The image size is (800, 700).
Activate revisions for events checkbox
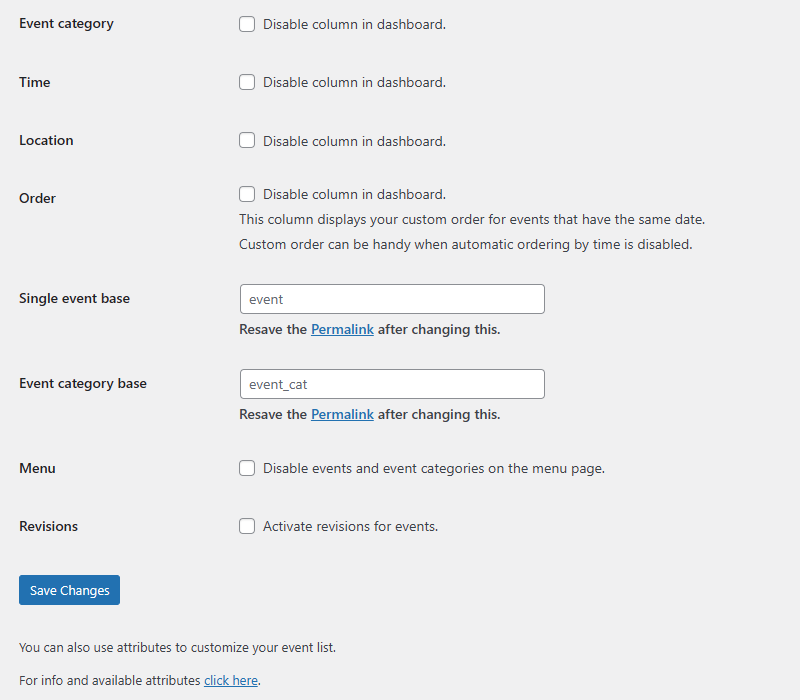pos(247,526)
